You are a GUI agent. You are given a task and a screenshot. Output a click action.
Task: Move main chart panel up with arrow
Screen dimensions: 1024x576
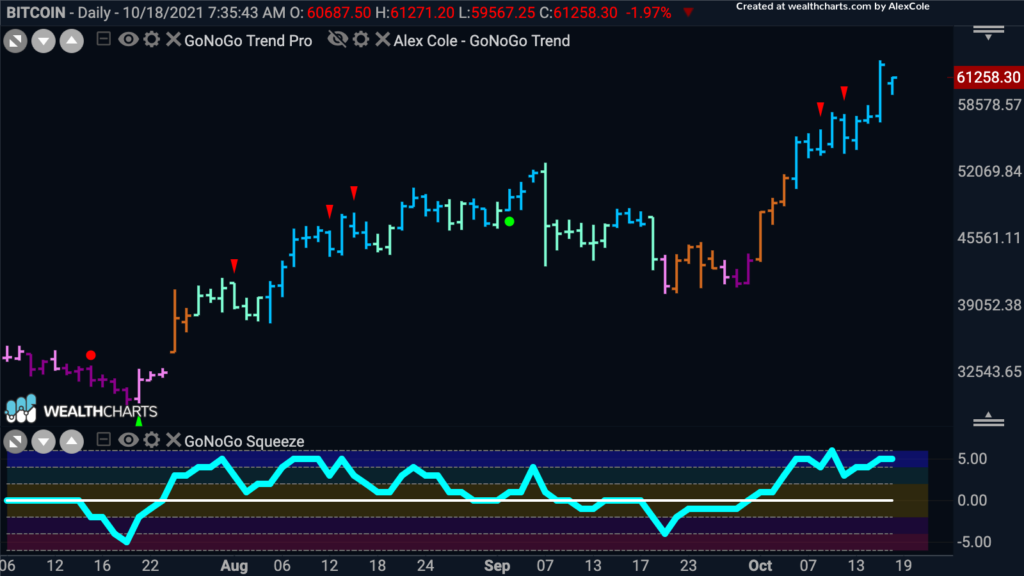tap(72, 41)
